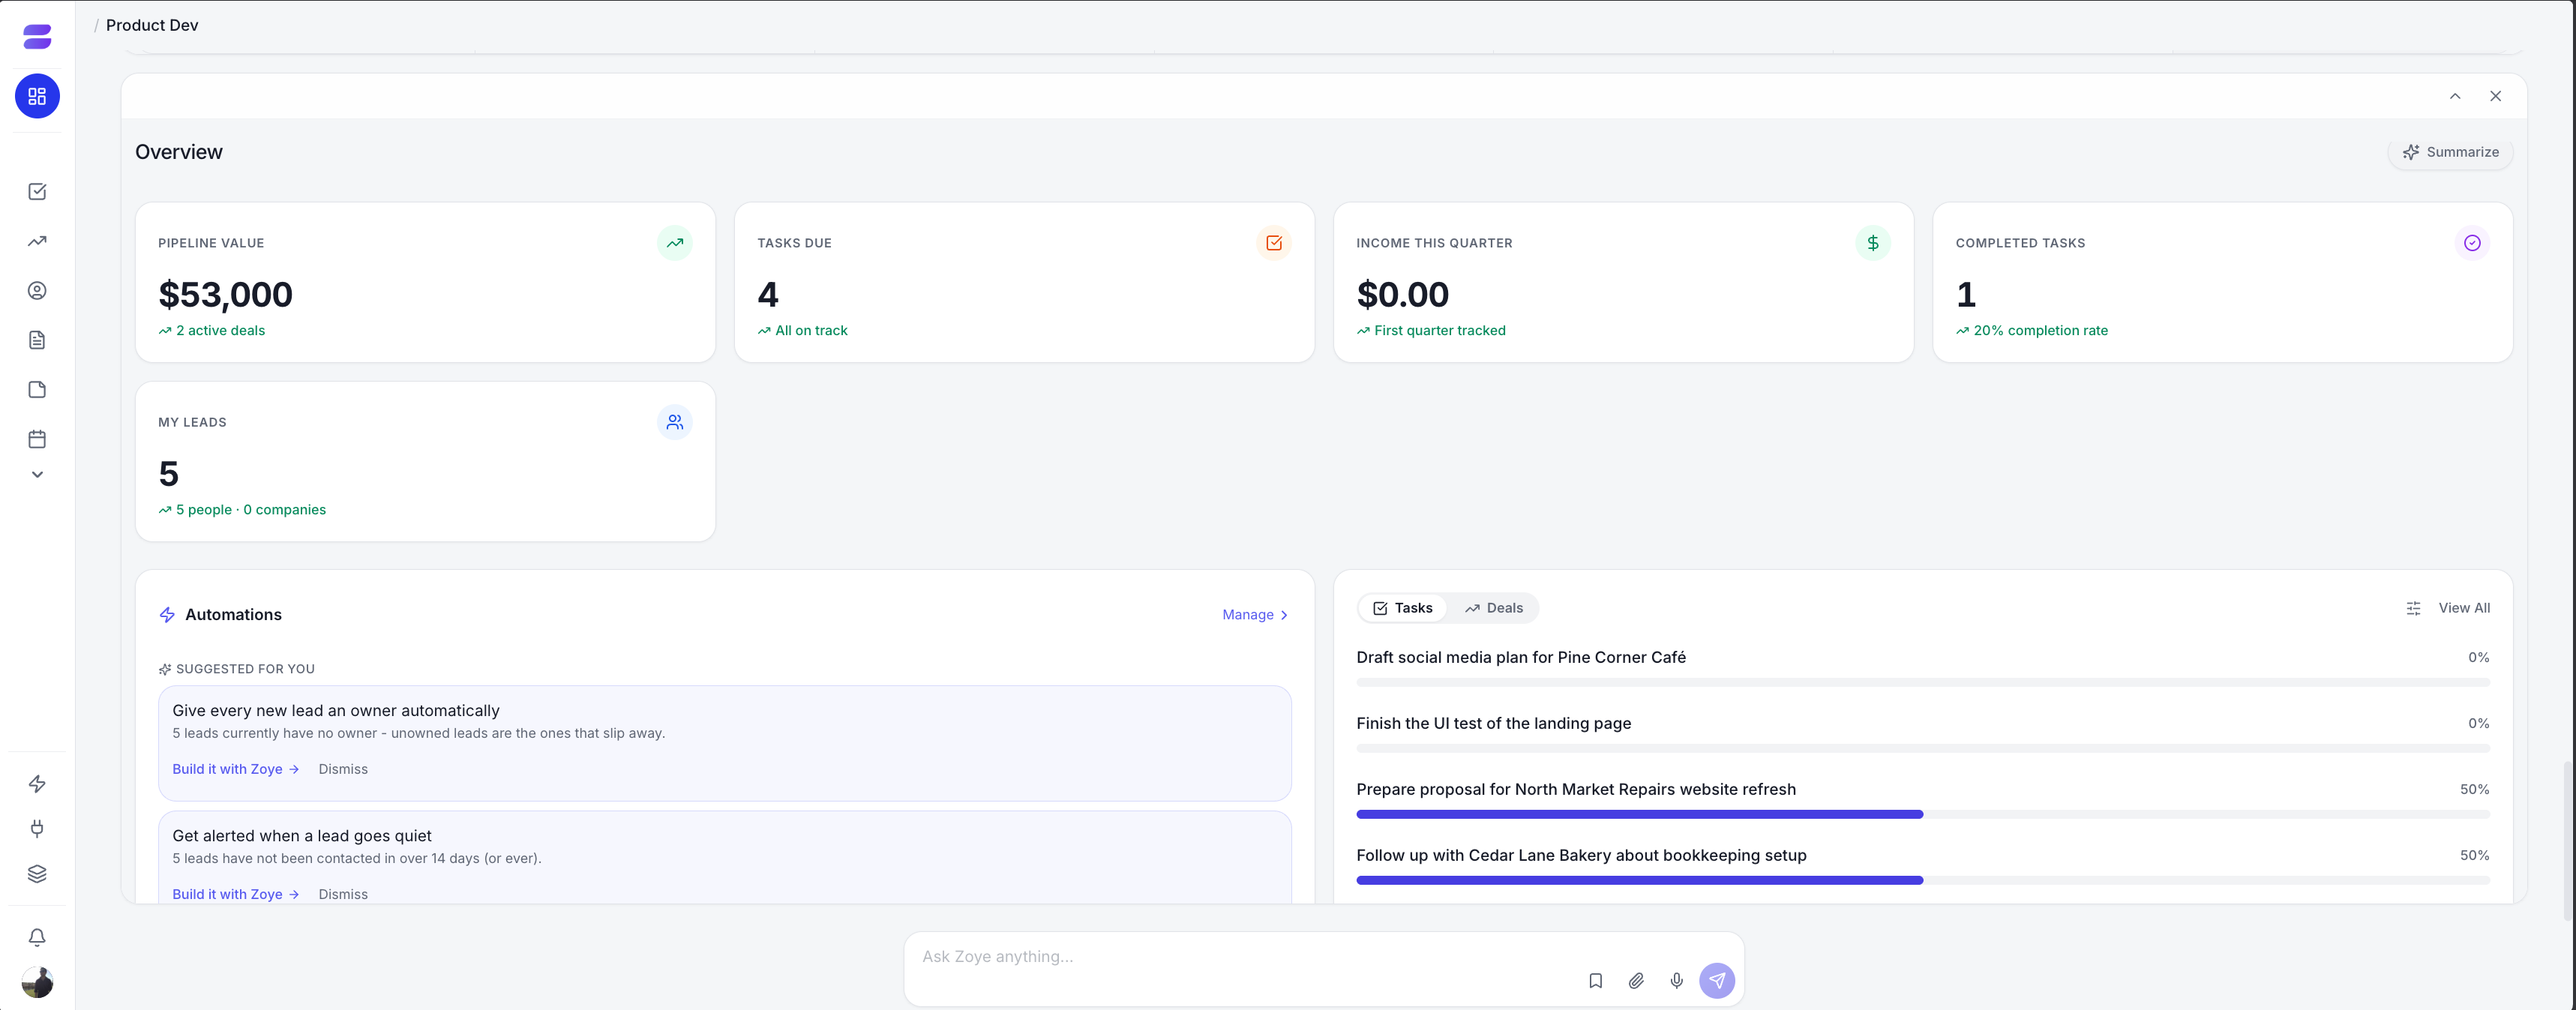Click North Market Repairs proposal progress bar

(1922, 815)
